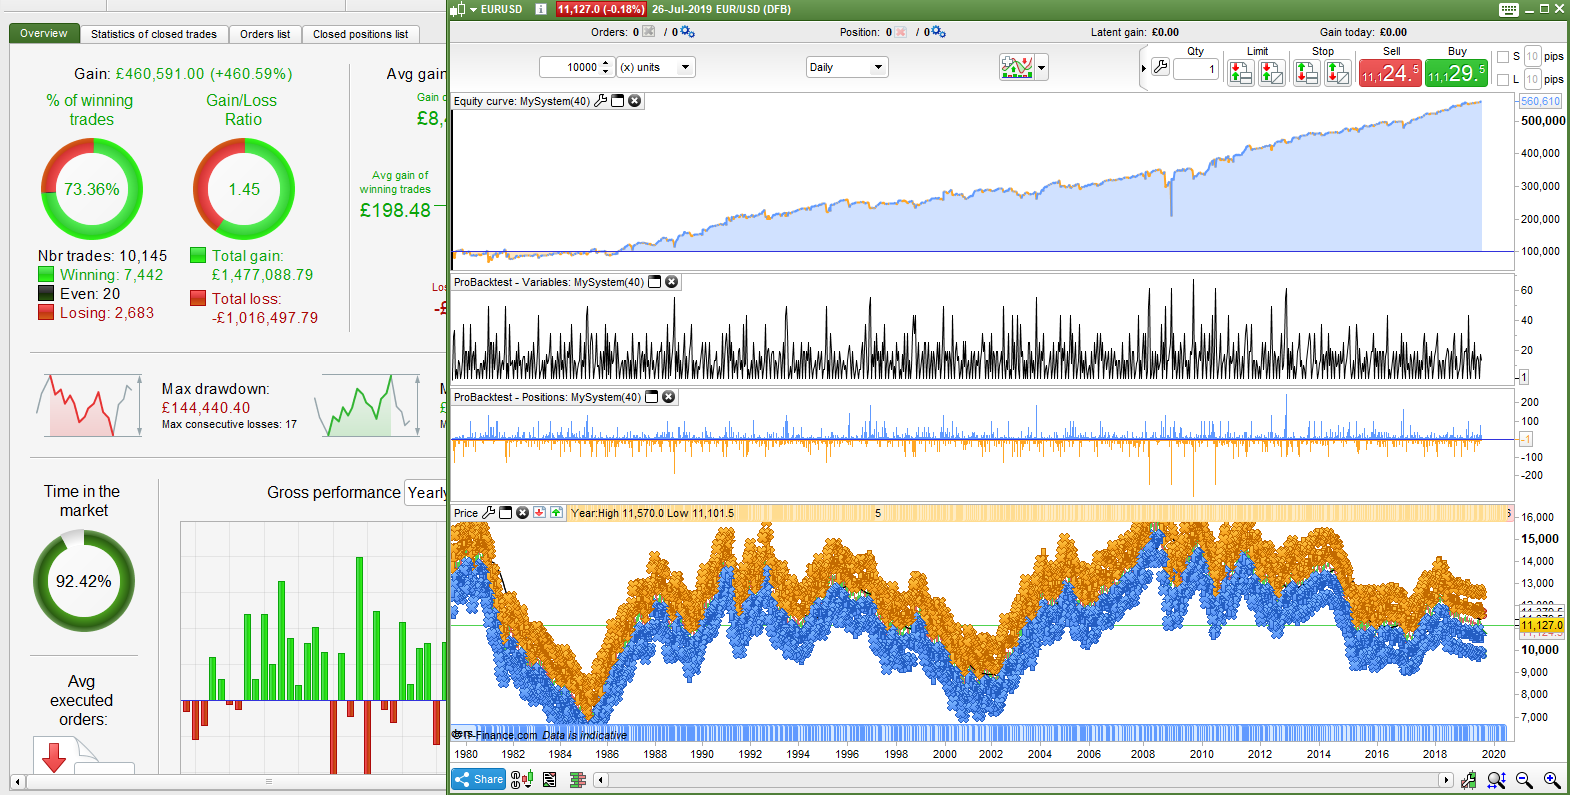Maximize the ProBacktest Positions panel
Viewport: 1570px width, 795px height.
click(x=652, y=397)
